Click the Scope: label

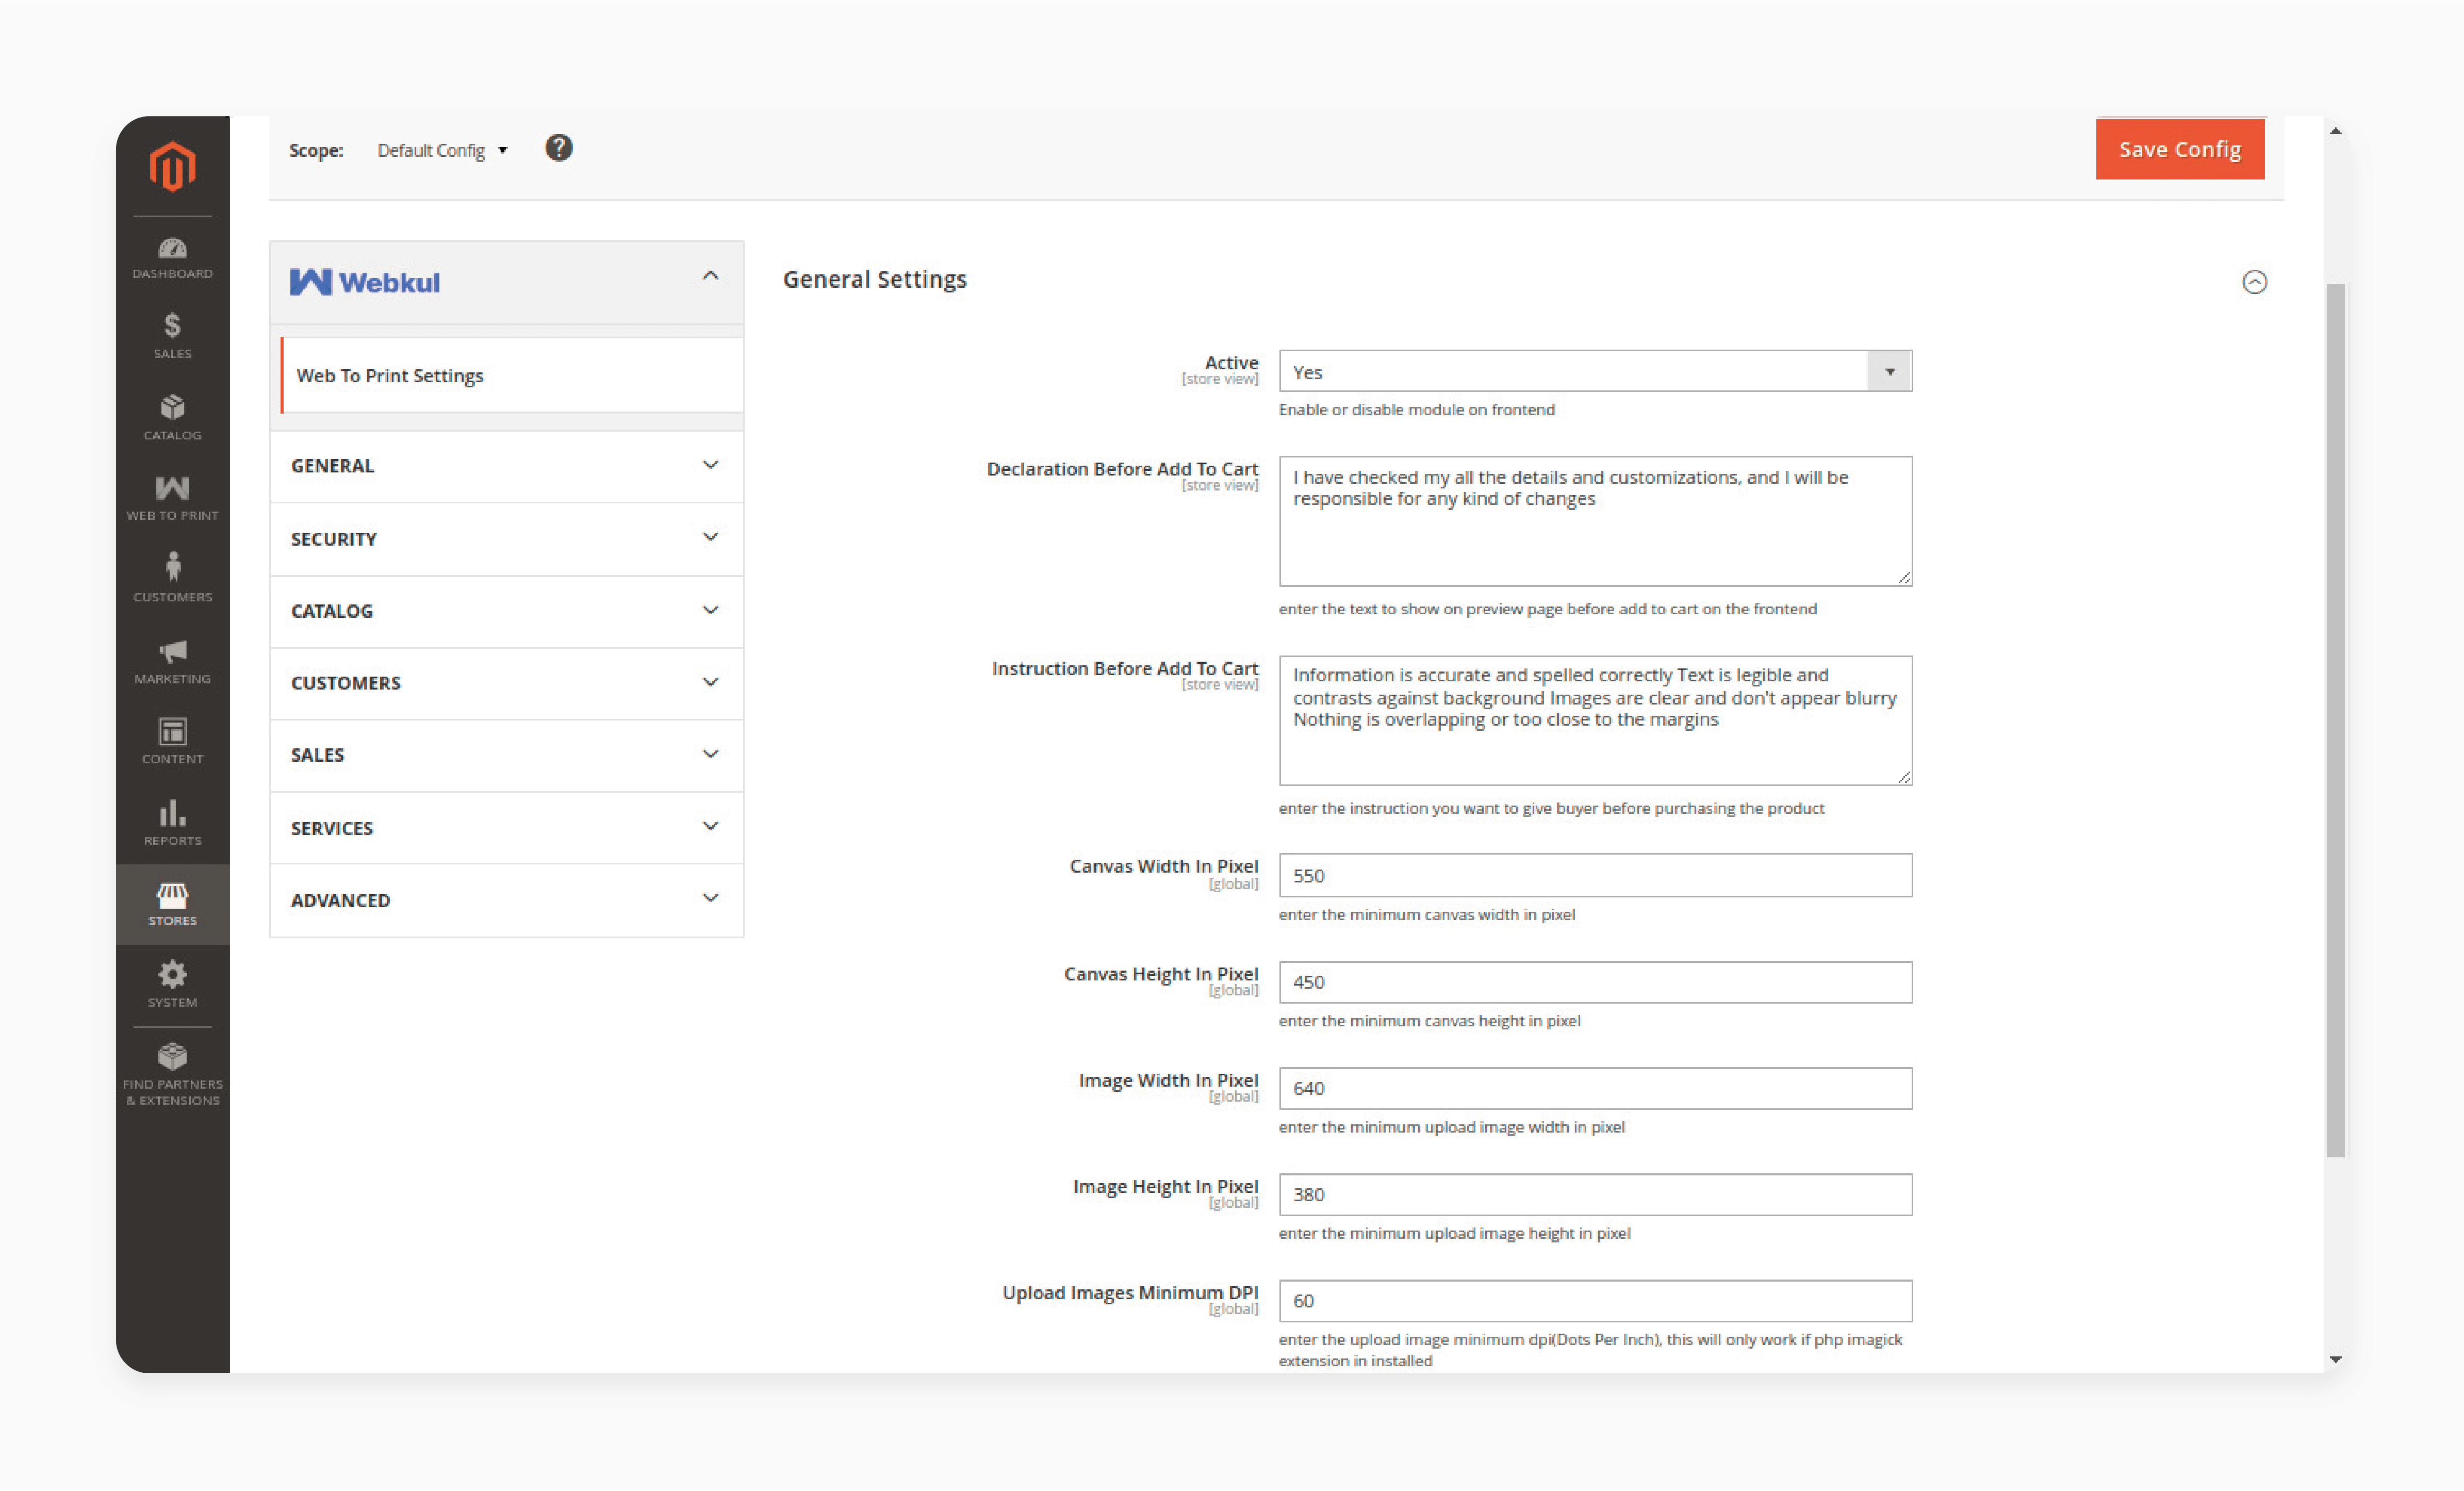click(x=316, y=150)
